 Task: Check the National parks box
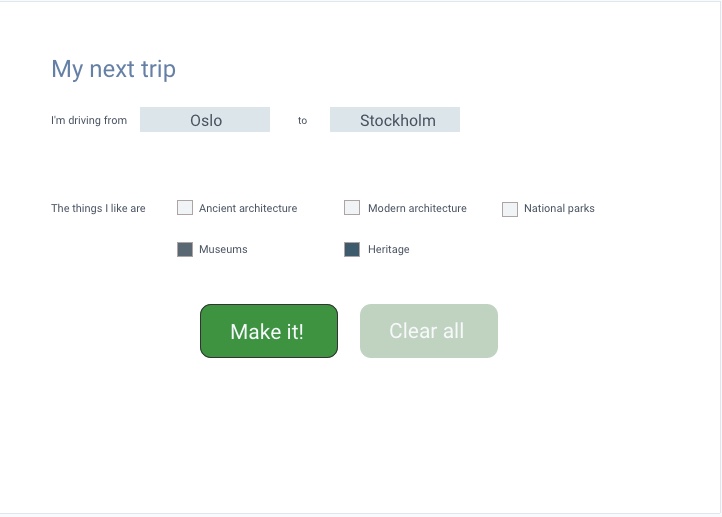[510, 209]
